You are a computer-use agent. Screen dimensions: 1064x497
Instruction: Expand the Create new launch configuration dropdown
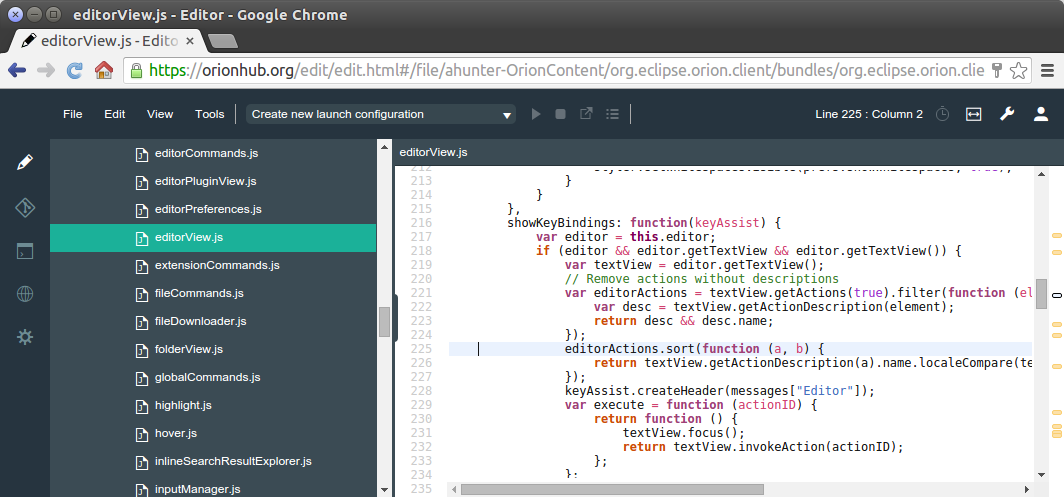point(381,114)
